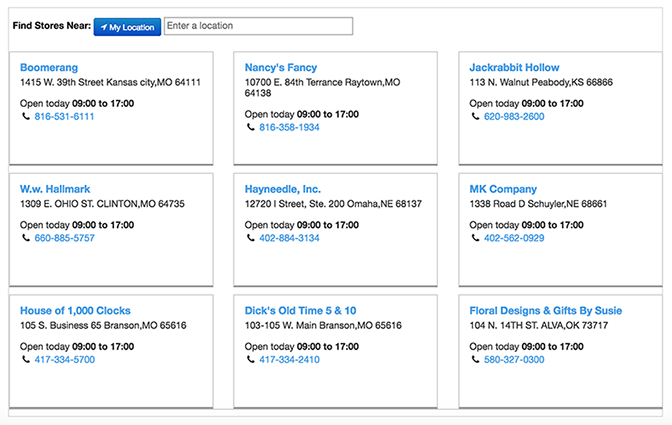Click address 1309 E. OHIO ST. CLINTON
Image resolution: width=672 pixels, height=425 pixels.
coord(102,204)
